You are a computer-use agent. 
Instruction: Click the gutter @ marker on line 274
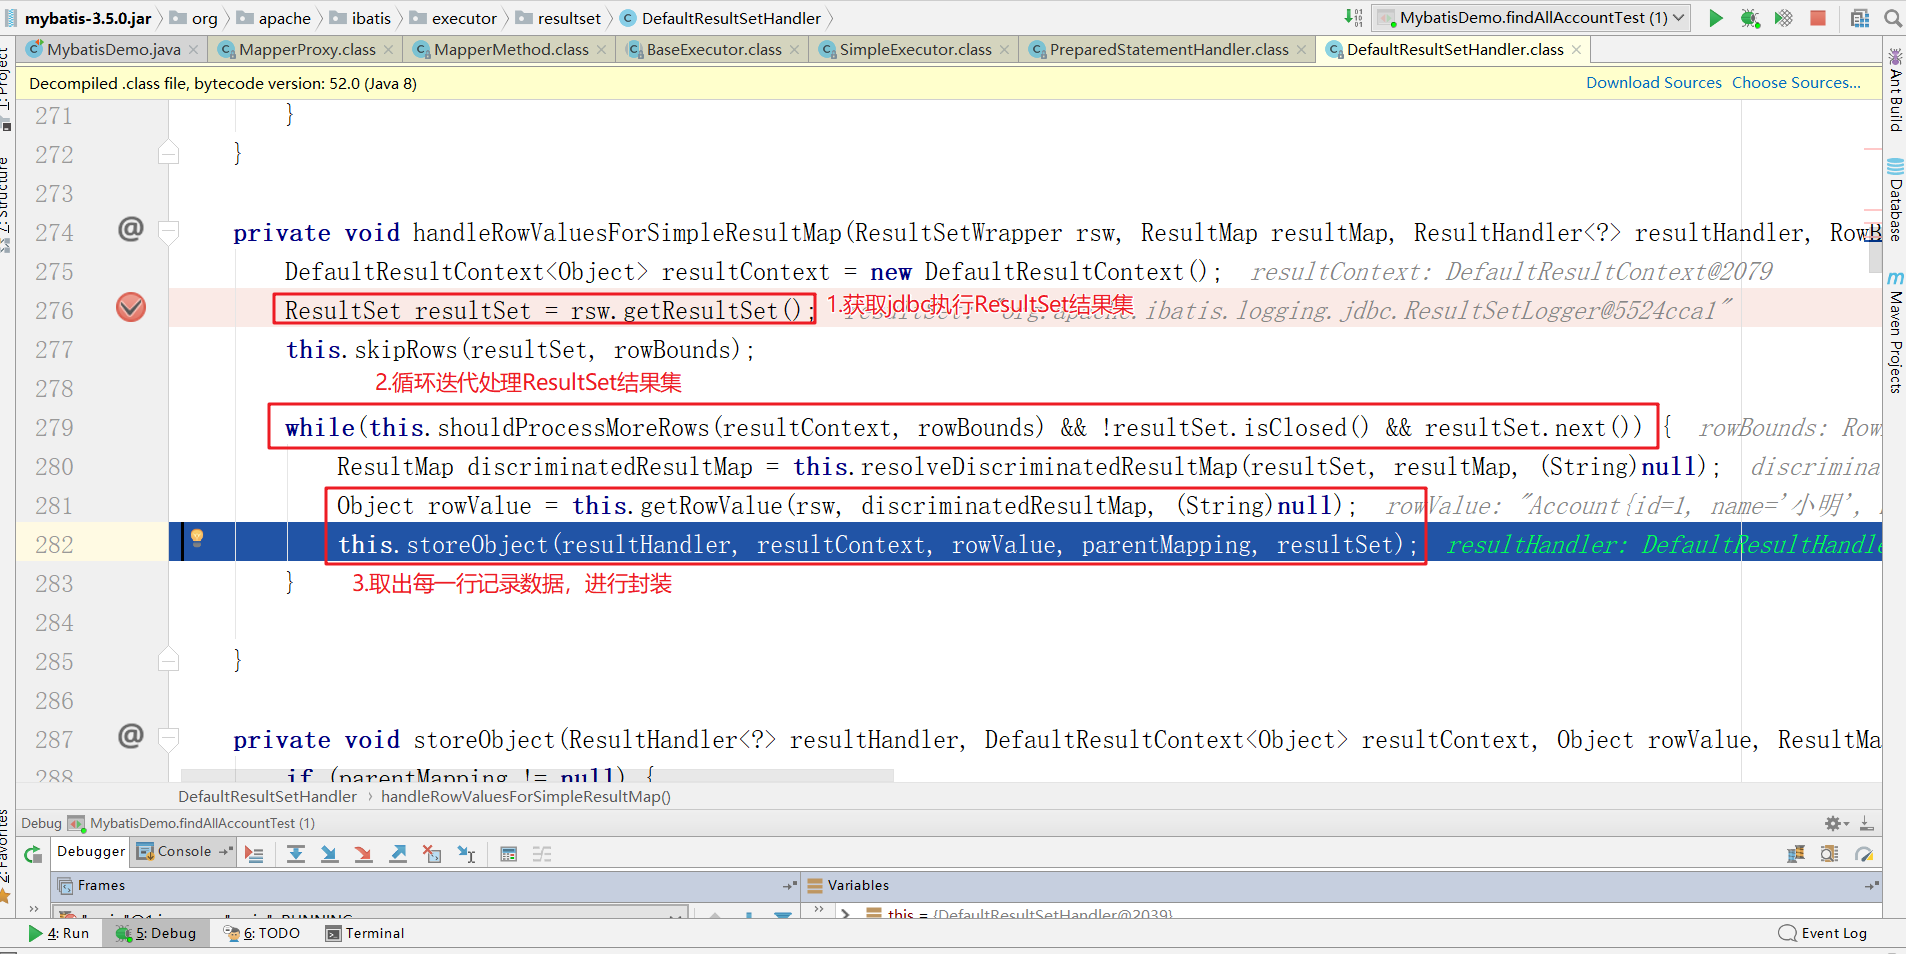coord(131,230)
